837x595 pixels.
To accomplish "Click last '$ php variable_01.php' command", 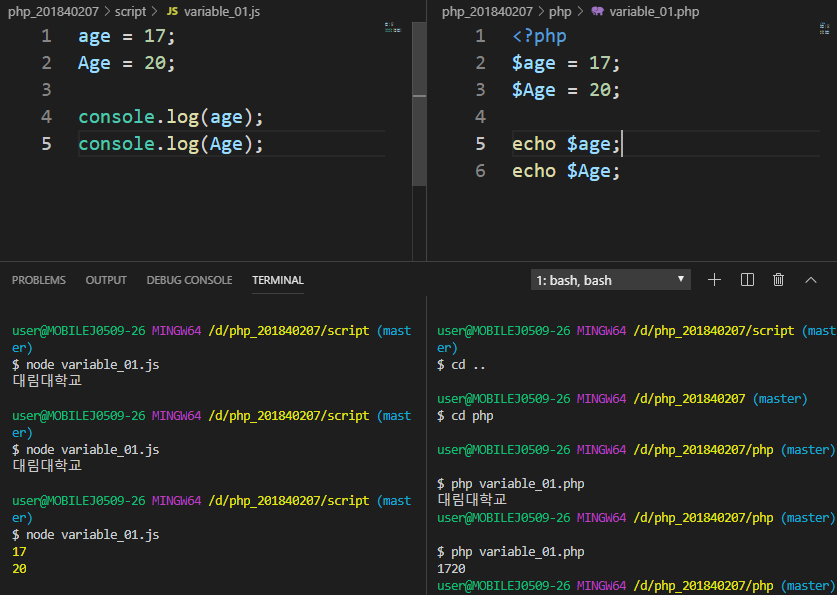I will pyautogui.click(x=510, y=552).
